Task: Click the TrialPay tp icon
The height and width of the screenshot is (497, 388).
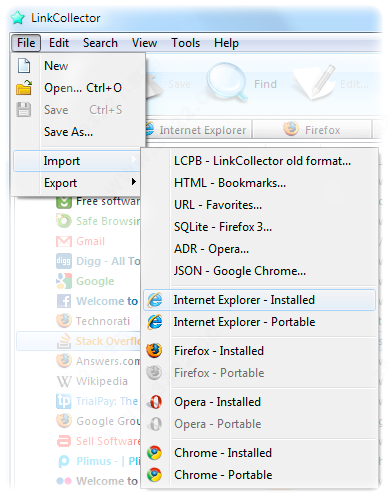Action: click(64, 401)
